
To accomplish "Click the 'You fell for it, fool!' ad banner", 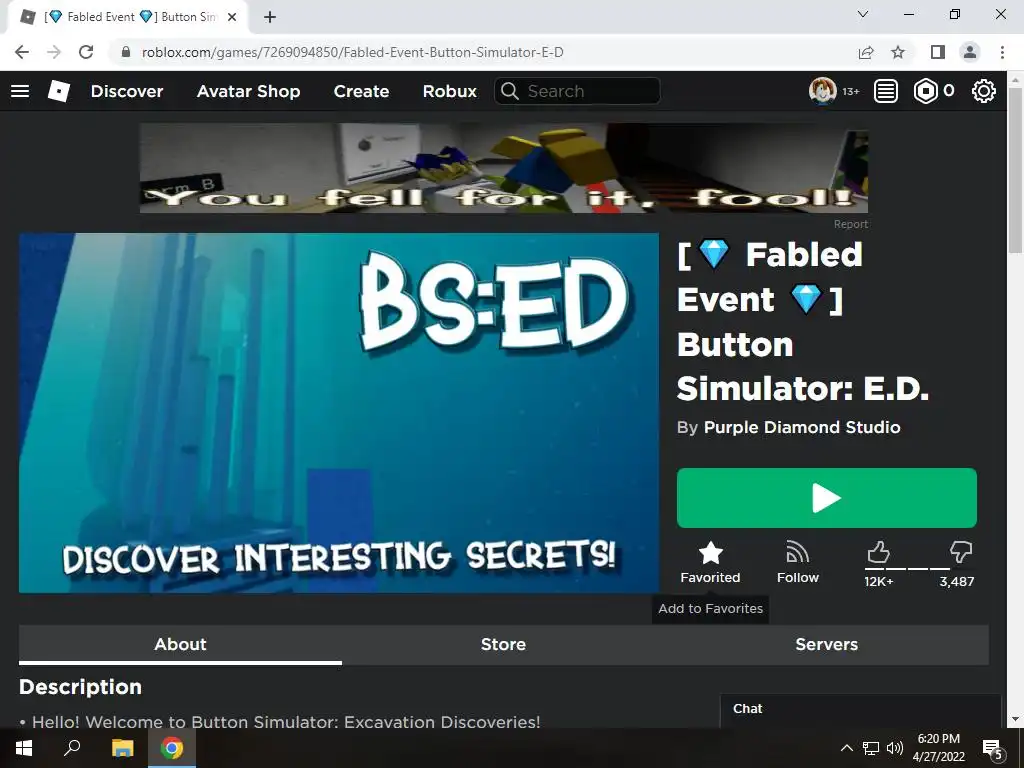I will 504,168.
